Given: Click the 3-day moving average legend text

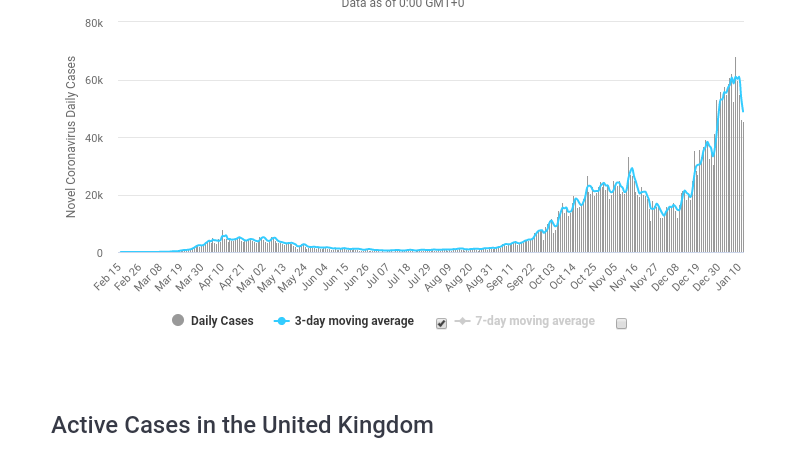Looking at the screenshot, I should pyautogui.click(x=354, y=321).
